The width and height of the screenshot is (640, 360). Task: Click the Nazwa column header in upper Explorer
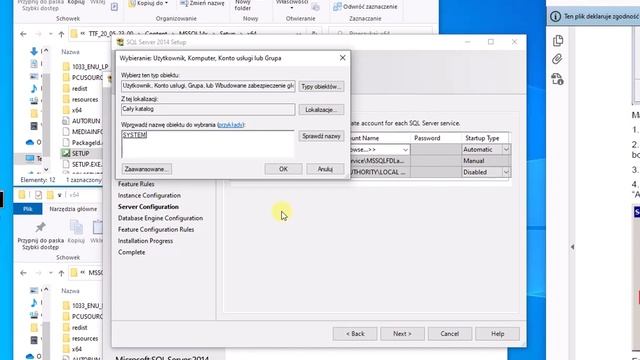coord(70,52)
